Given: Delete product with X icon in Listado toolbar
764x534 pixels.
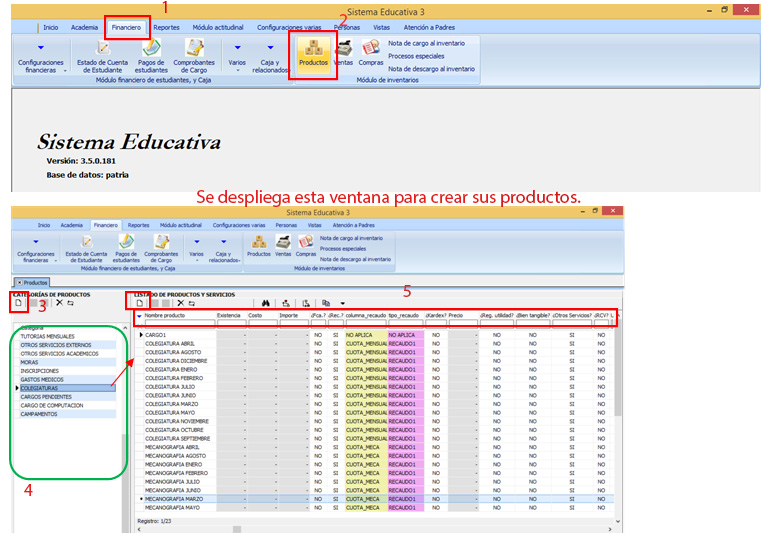Looking at the screenshot, I should coord(181,303).
